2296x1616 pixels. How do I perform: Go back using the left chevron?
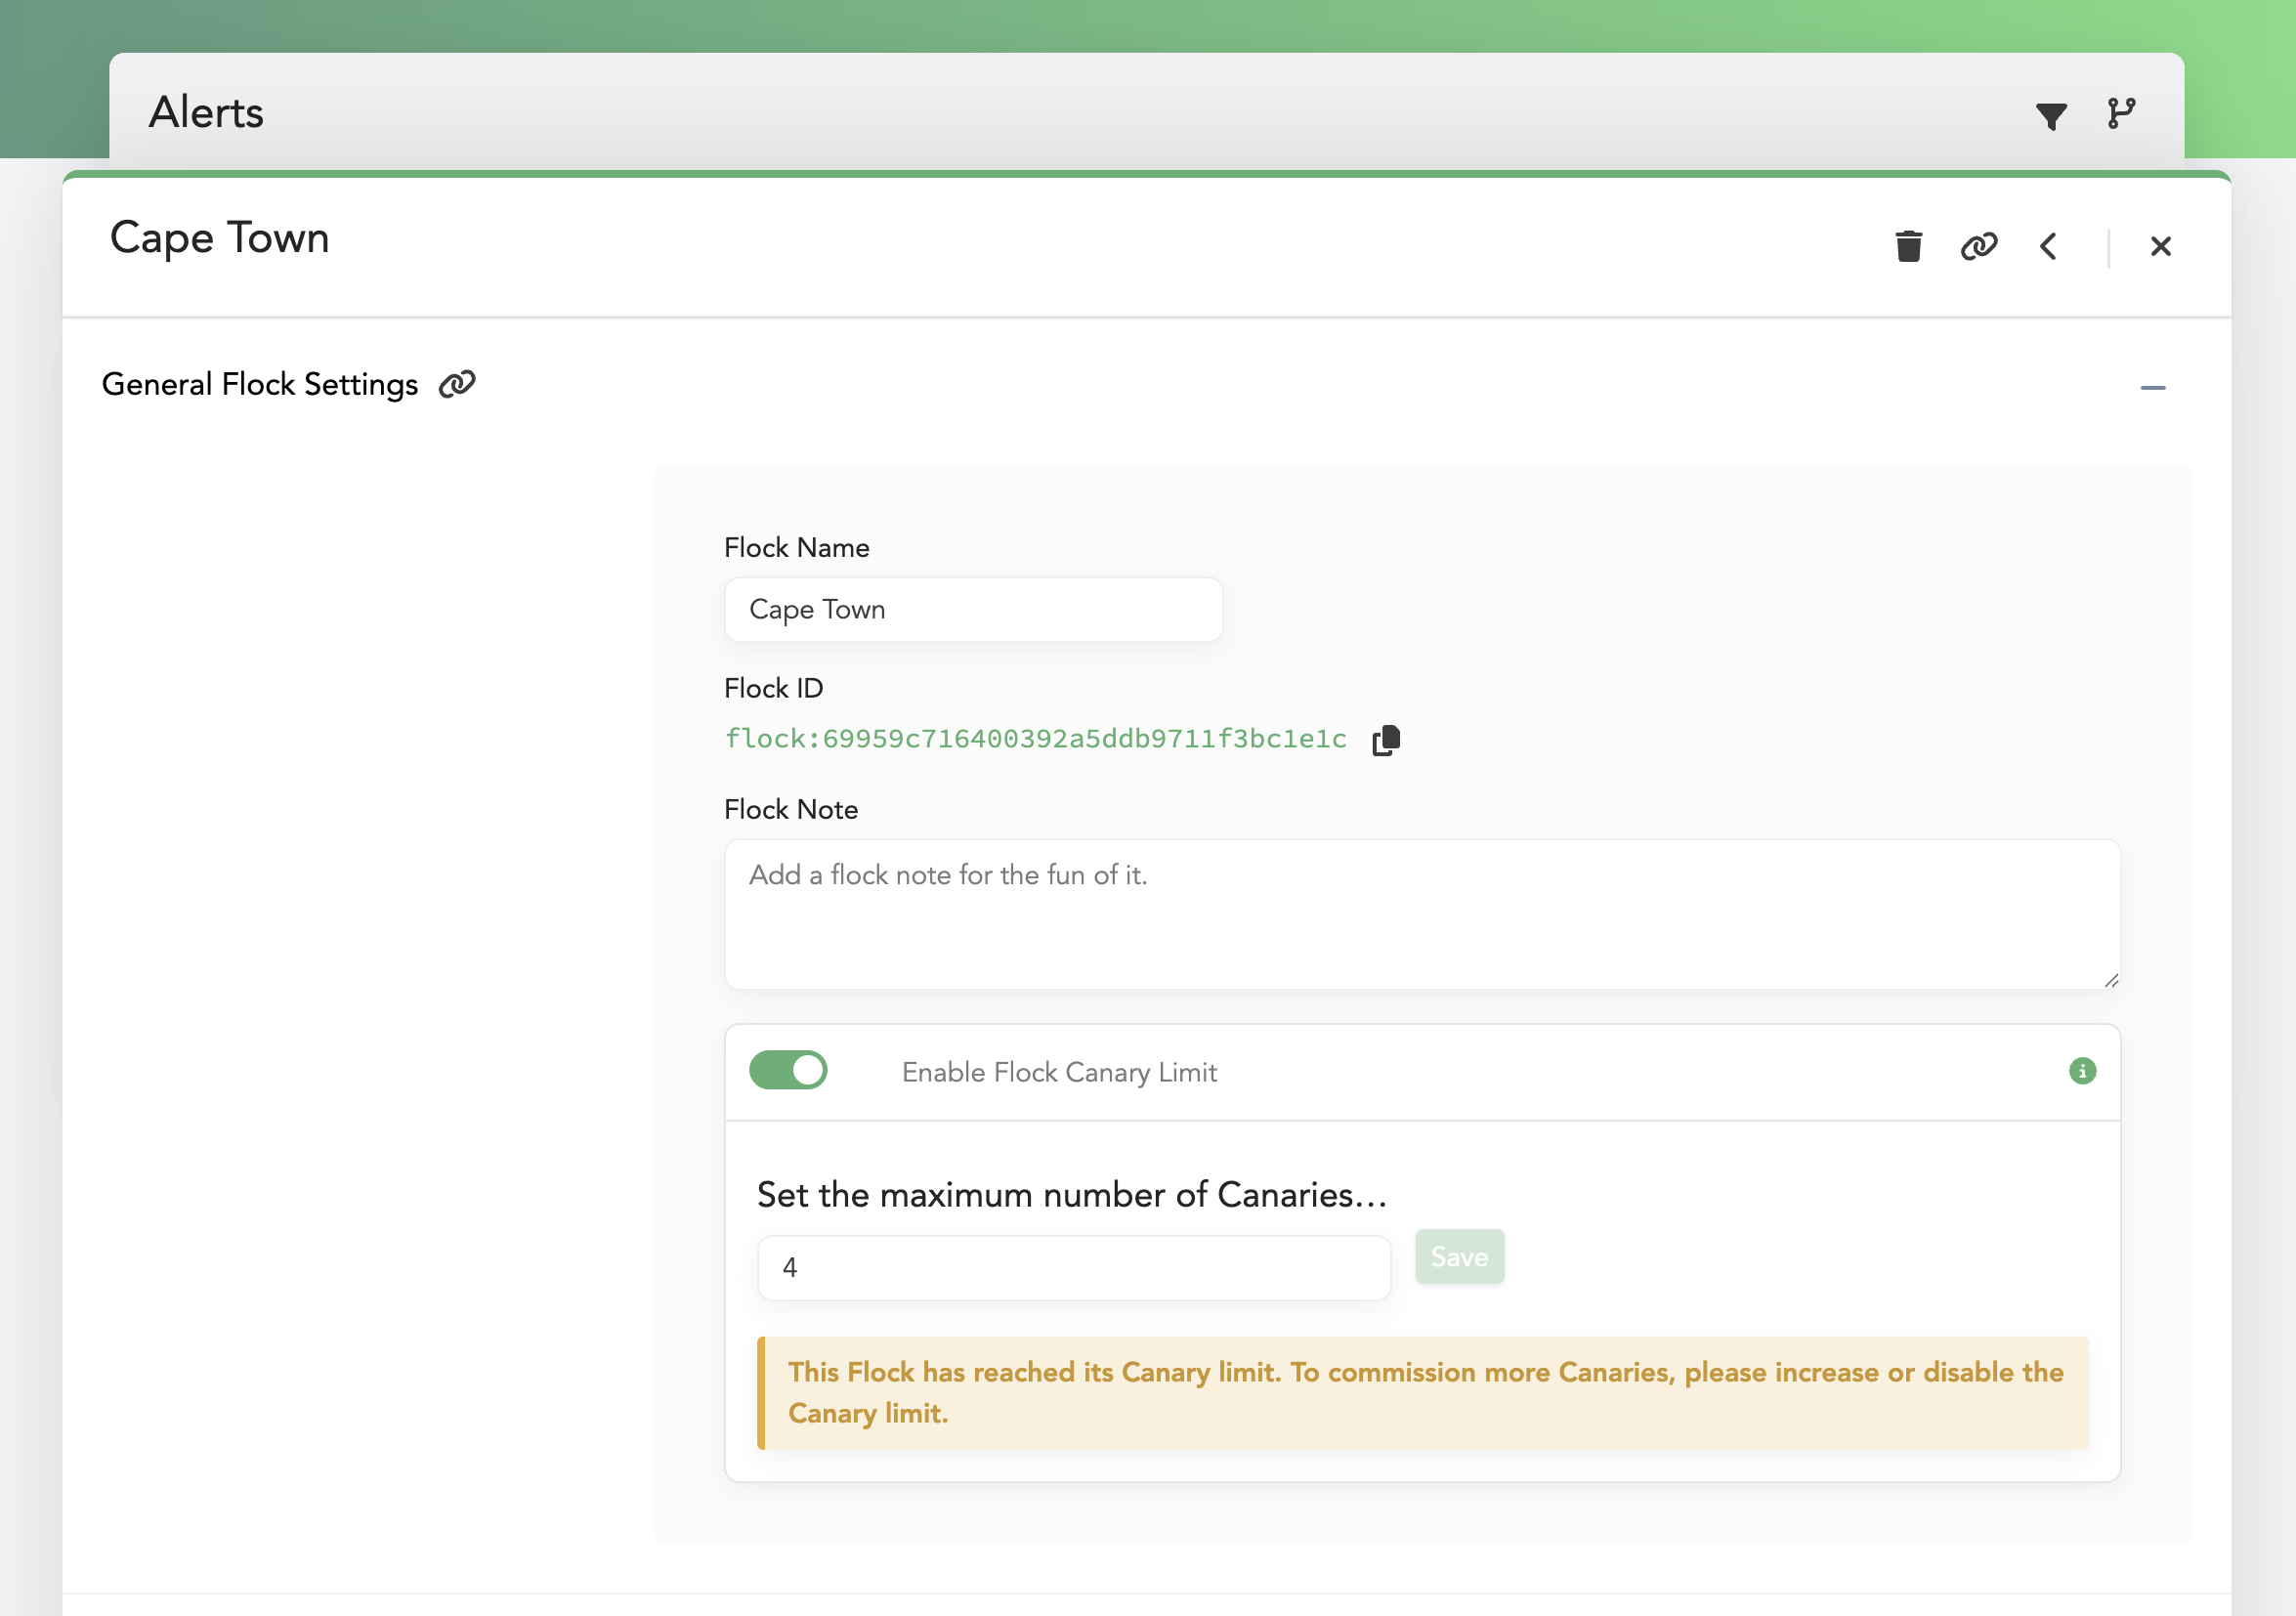pyautogui.click(x=2047, y=245)
